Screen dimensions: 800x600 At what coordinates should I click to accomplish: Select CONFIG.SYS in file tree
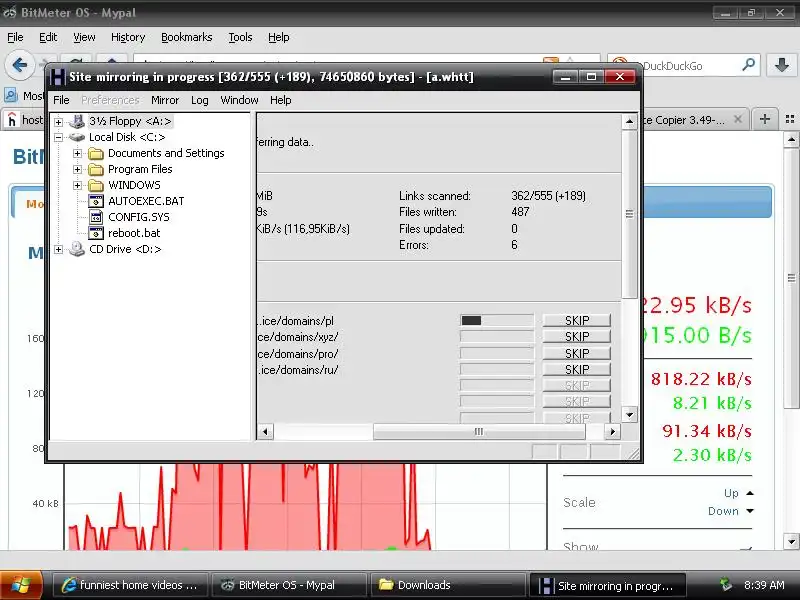pos(139,217)
